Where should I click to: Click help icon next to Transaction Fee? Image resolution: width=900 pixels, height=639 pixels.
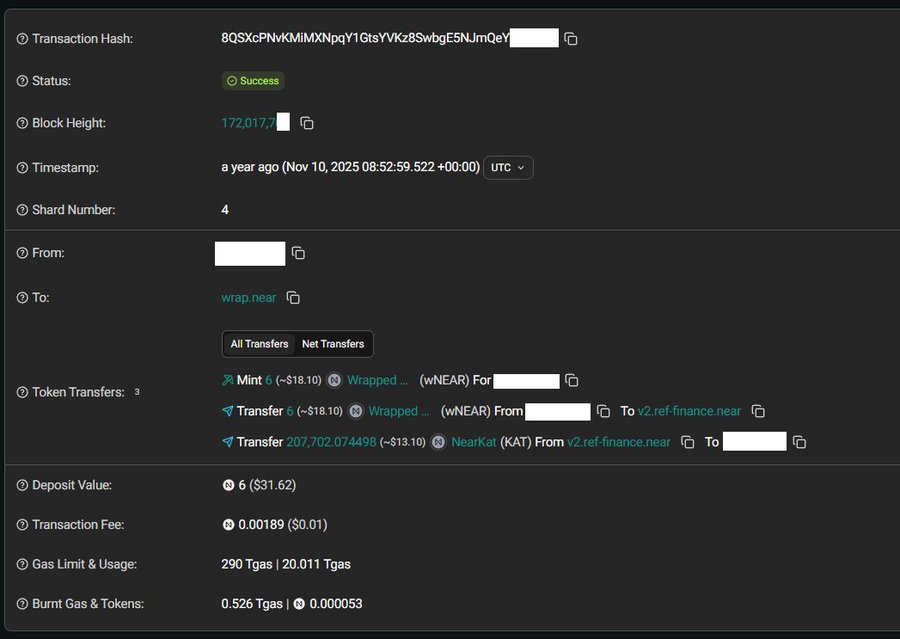click(22, 525)
